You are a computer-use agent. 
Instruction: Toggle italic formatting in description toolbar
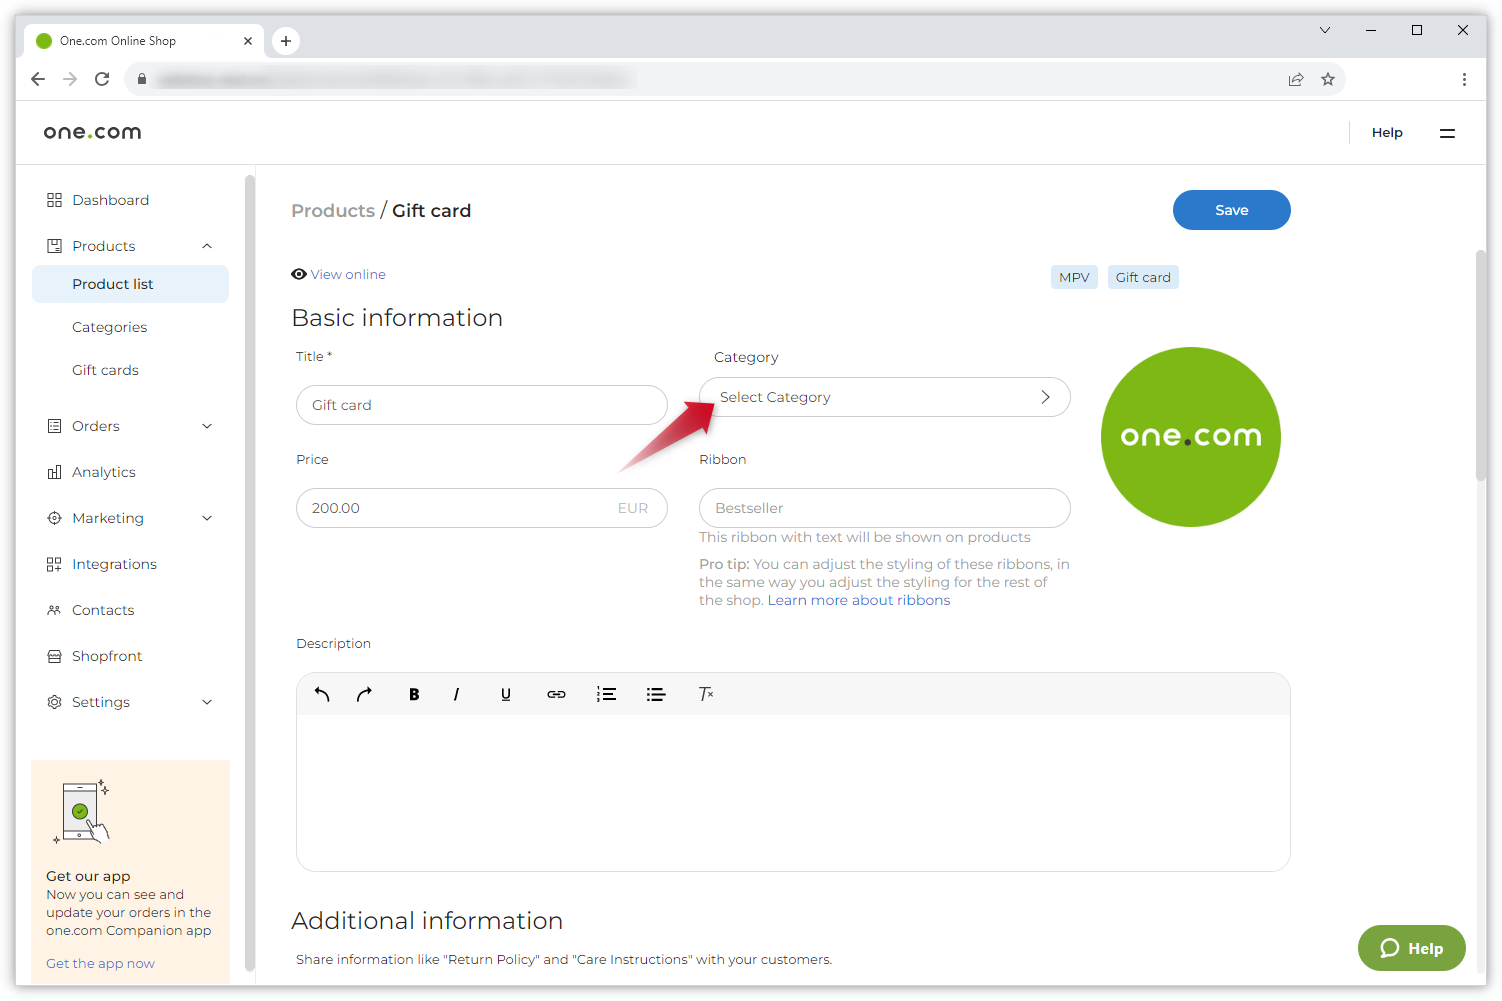tap(456, 694)
